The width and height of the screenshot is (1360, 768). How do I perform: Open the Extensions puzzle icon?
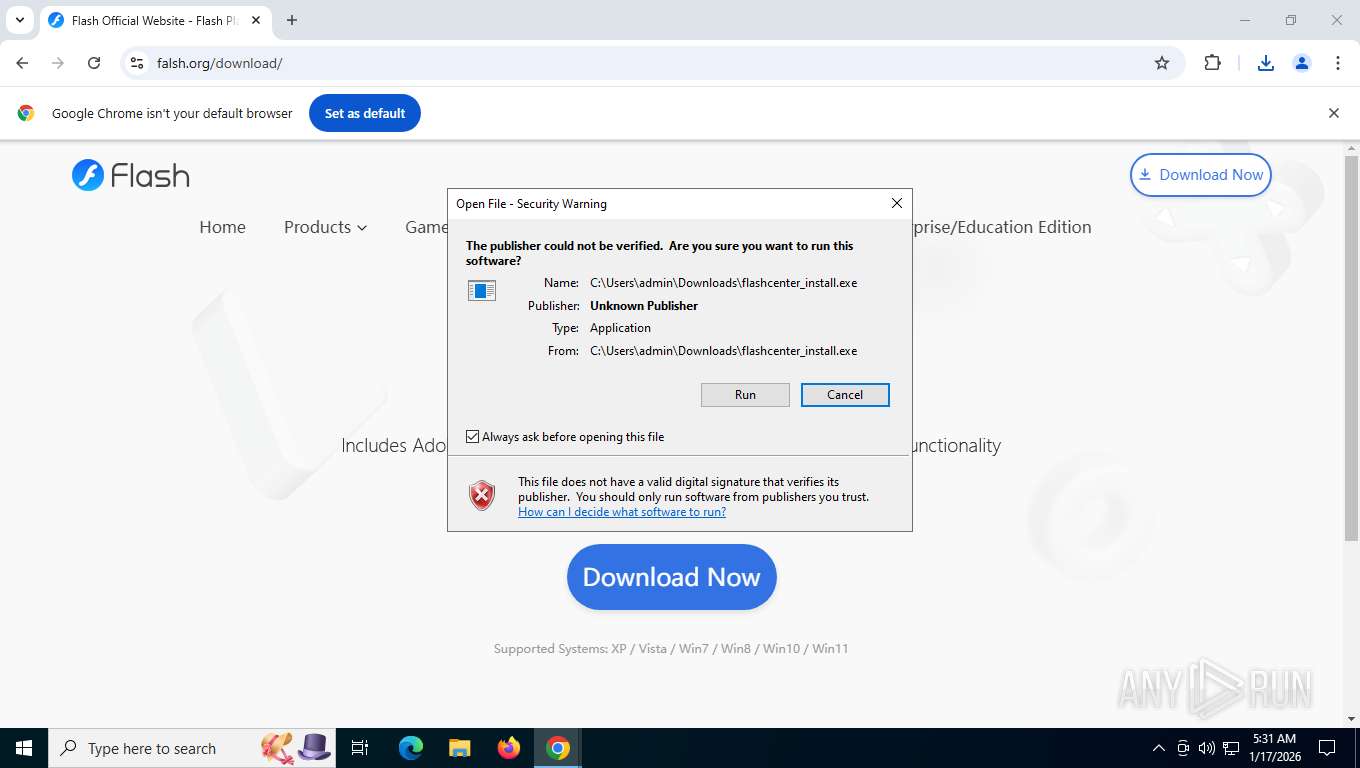(x=1212, y=63)
